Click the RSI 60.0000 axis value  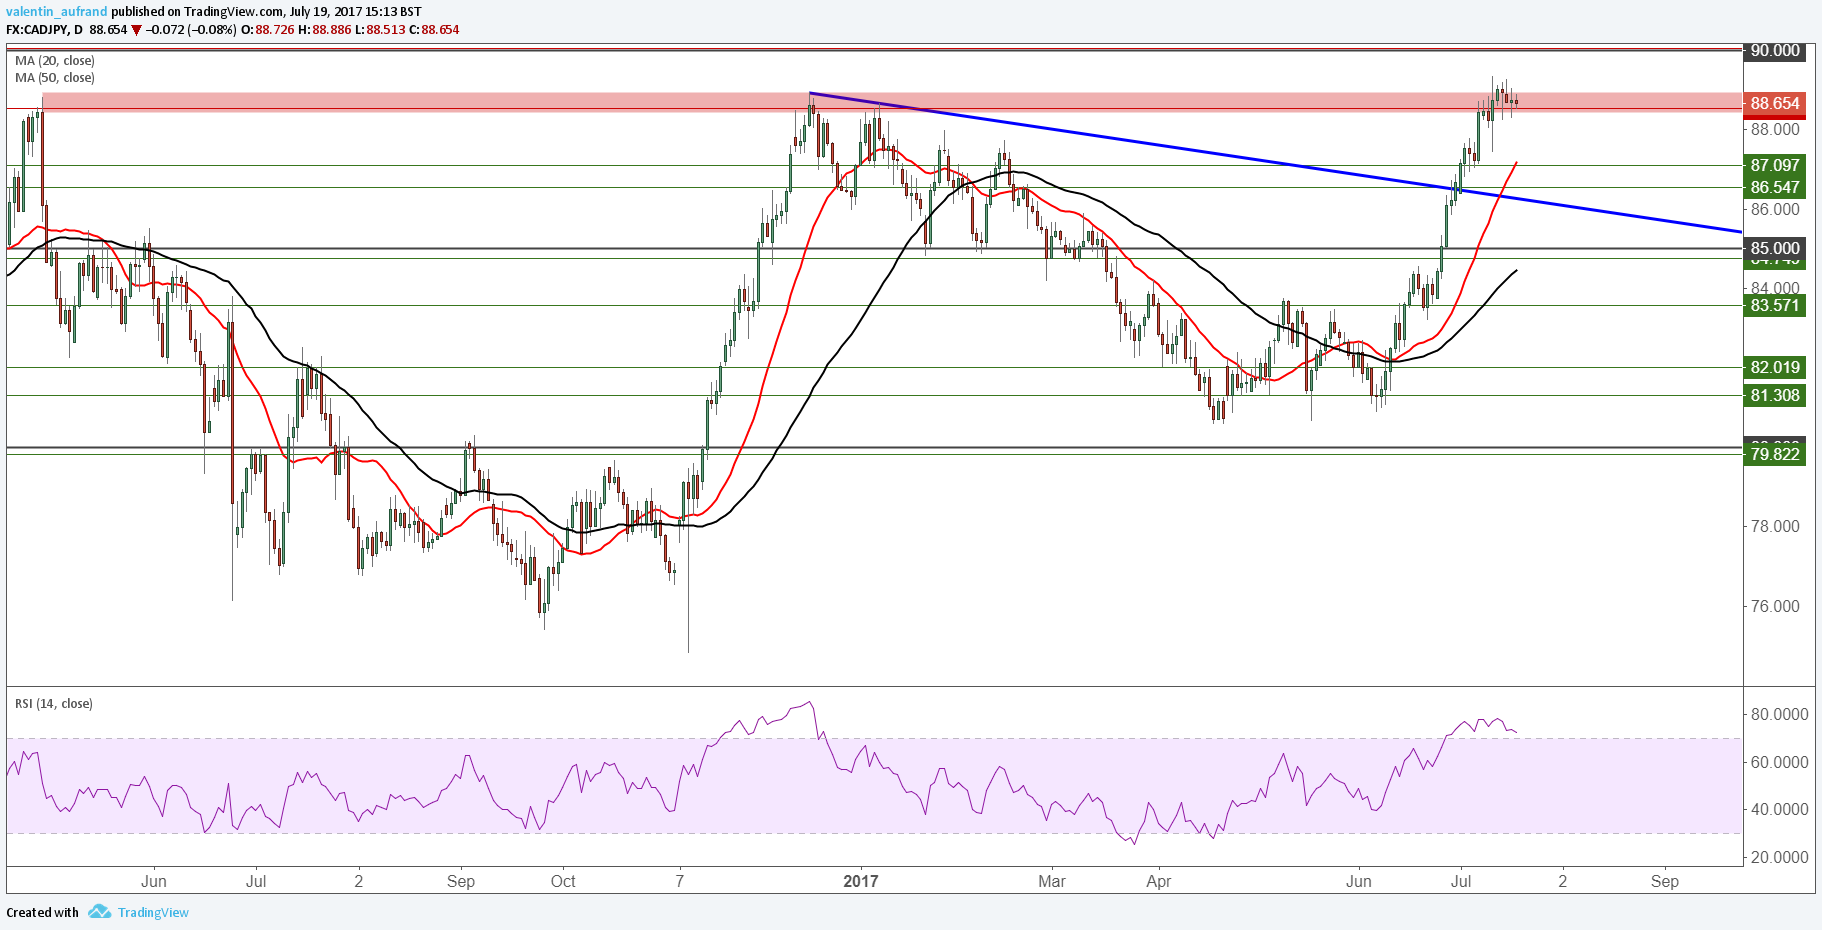coord(1779,762)
